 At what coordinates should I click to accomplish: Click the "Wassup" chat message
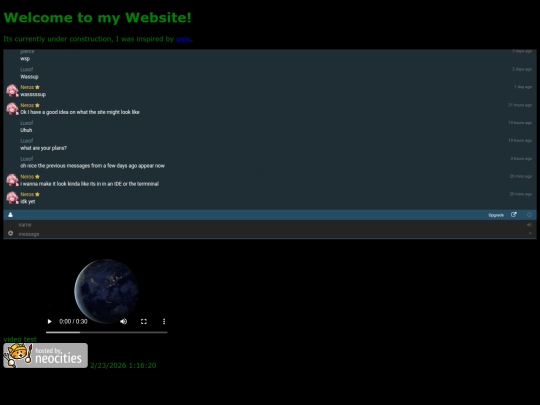click(x=29, y=76)
